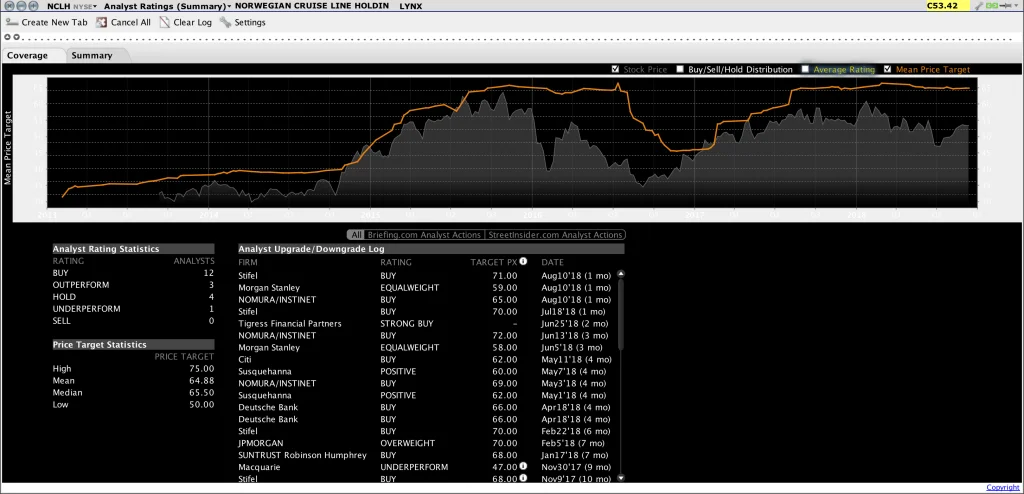
Task: Open the NCLH NYSE ticker dropdown
Action: coord(71,6)
